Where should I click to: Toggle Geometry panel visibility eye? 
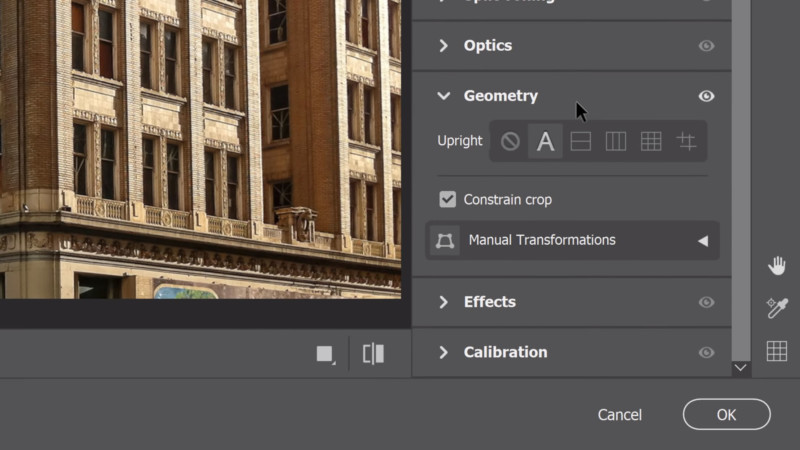(x=706, y=96)
